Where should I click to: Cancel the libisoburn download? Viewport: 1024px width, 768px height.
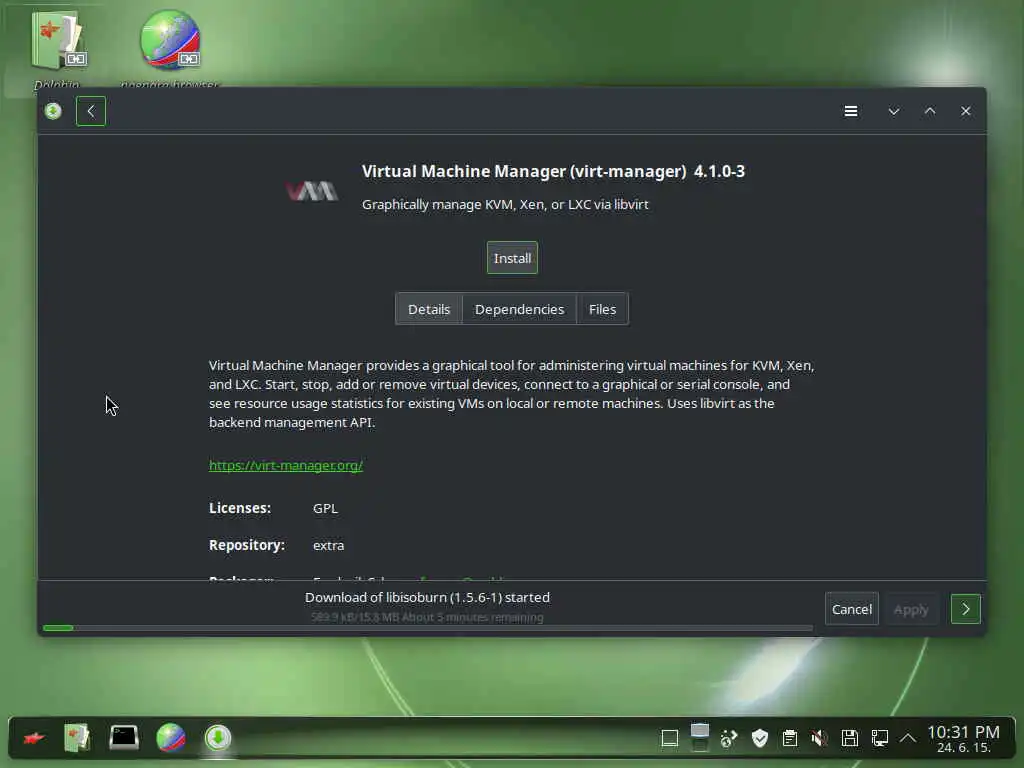852,609
